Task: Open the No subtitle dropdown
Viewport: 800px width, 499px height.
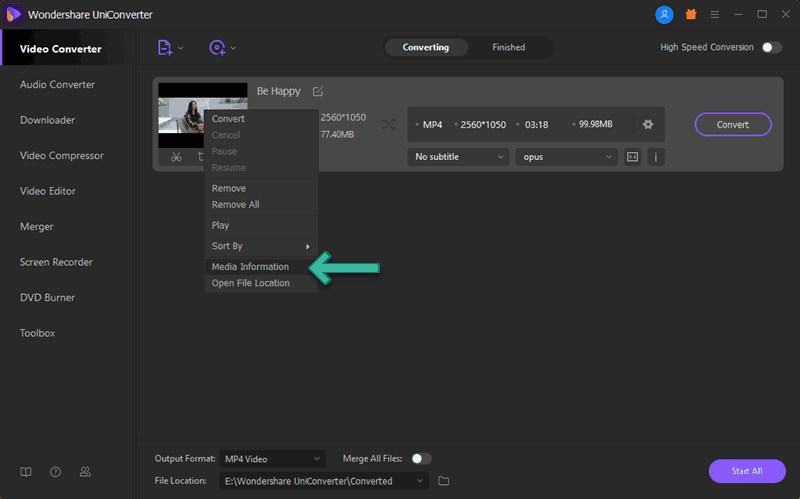Action: (458, 157)
